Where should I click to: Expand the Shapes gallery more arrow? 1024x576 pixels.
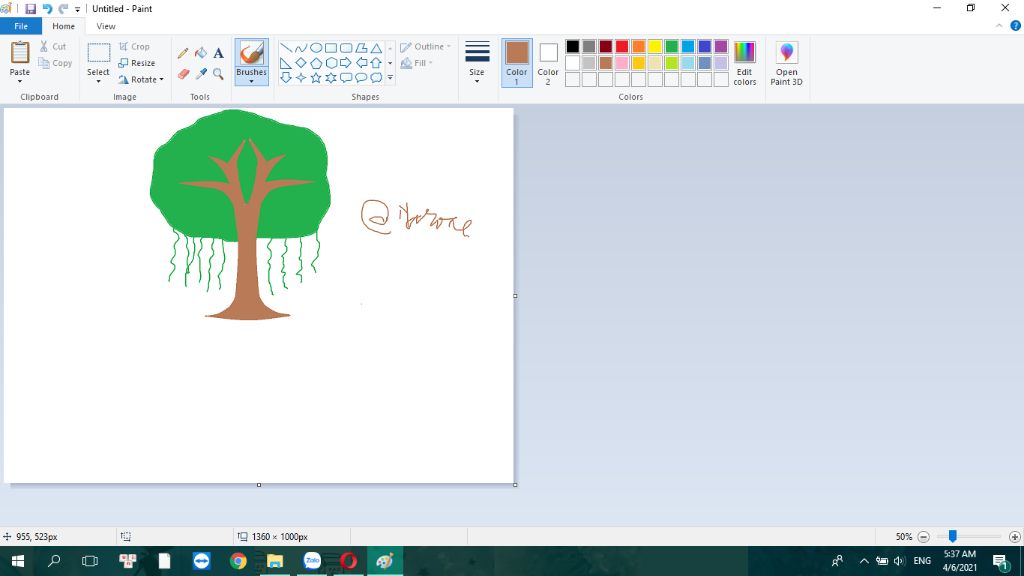(391, 78)
